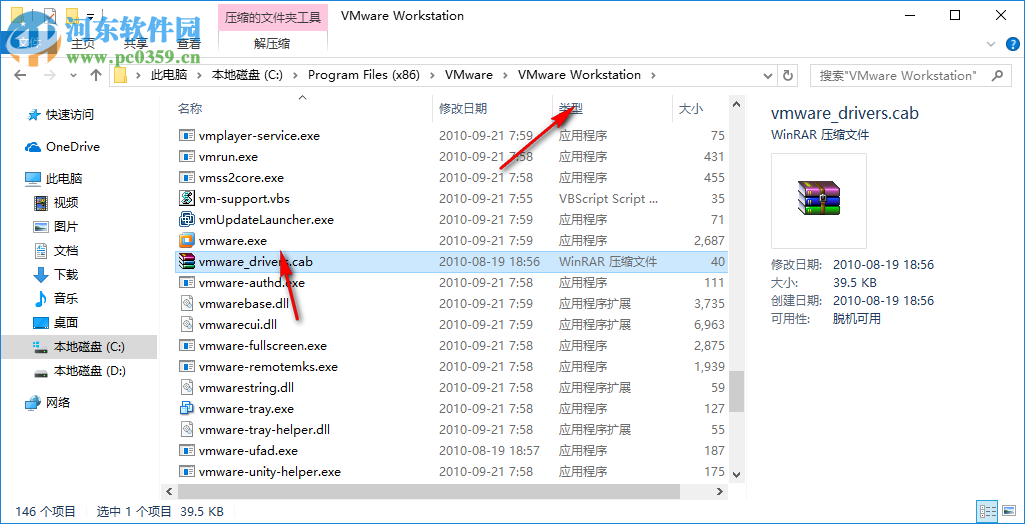Click vmware-authd.exe file icon
The image size is (1025, 524).
pos(188,283)
